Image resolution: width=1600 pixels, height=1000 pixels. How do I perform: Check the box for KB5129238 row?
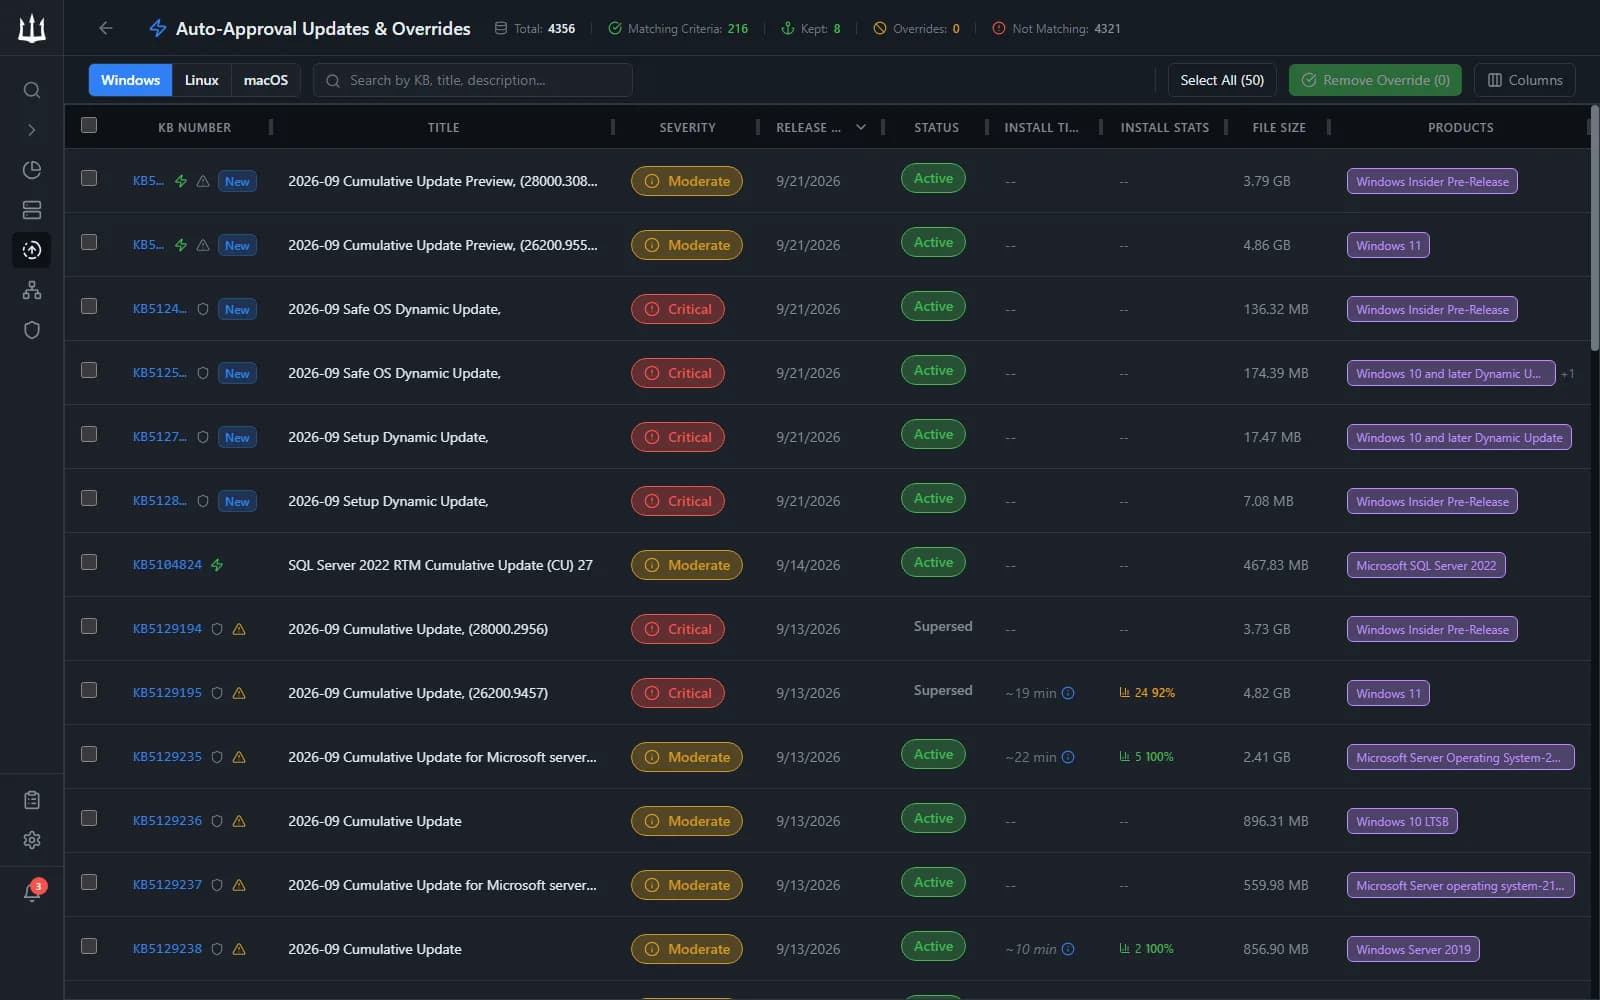[89, 946]
